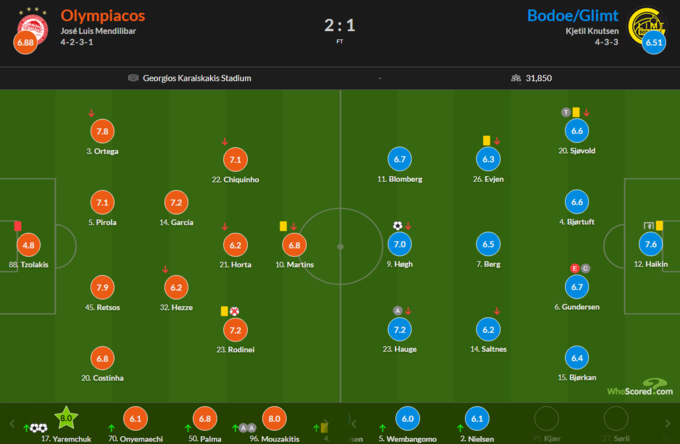Image resolution: width=680 pixels, height=444 pixels.
Task: Click the yellow card icon above Evjen
Action: [486, 140]
